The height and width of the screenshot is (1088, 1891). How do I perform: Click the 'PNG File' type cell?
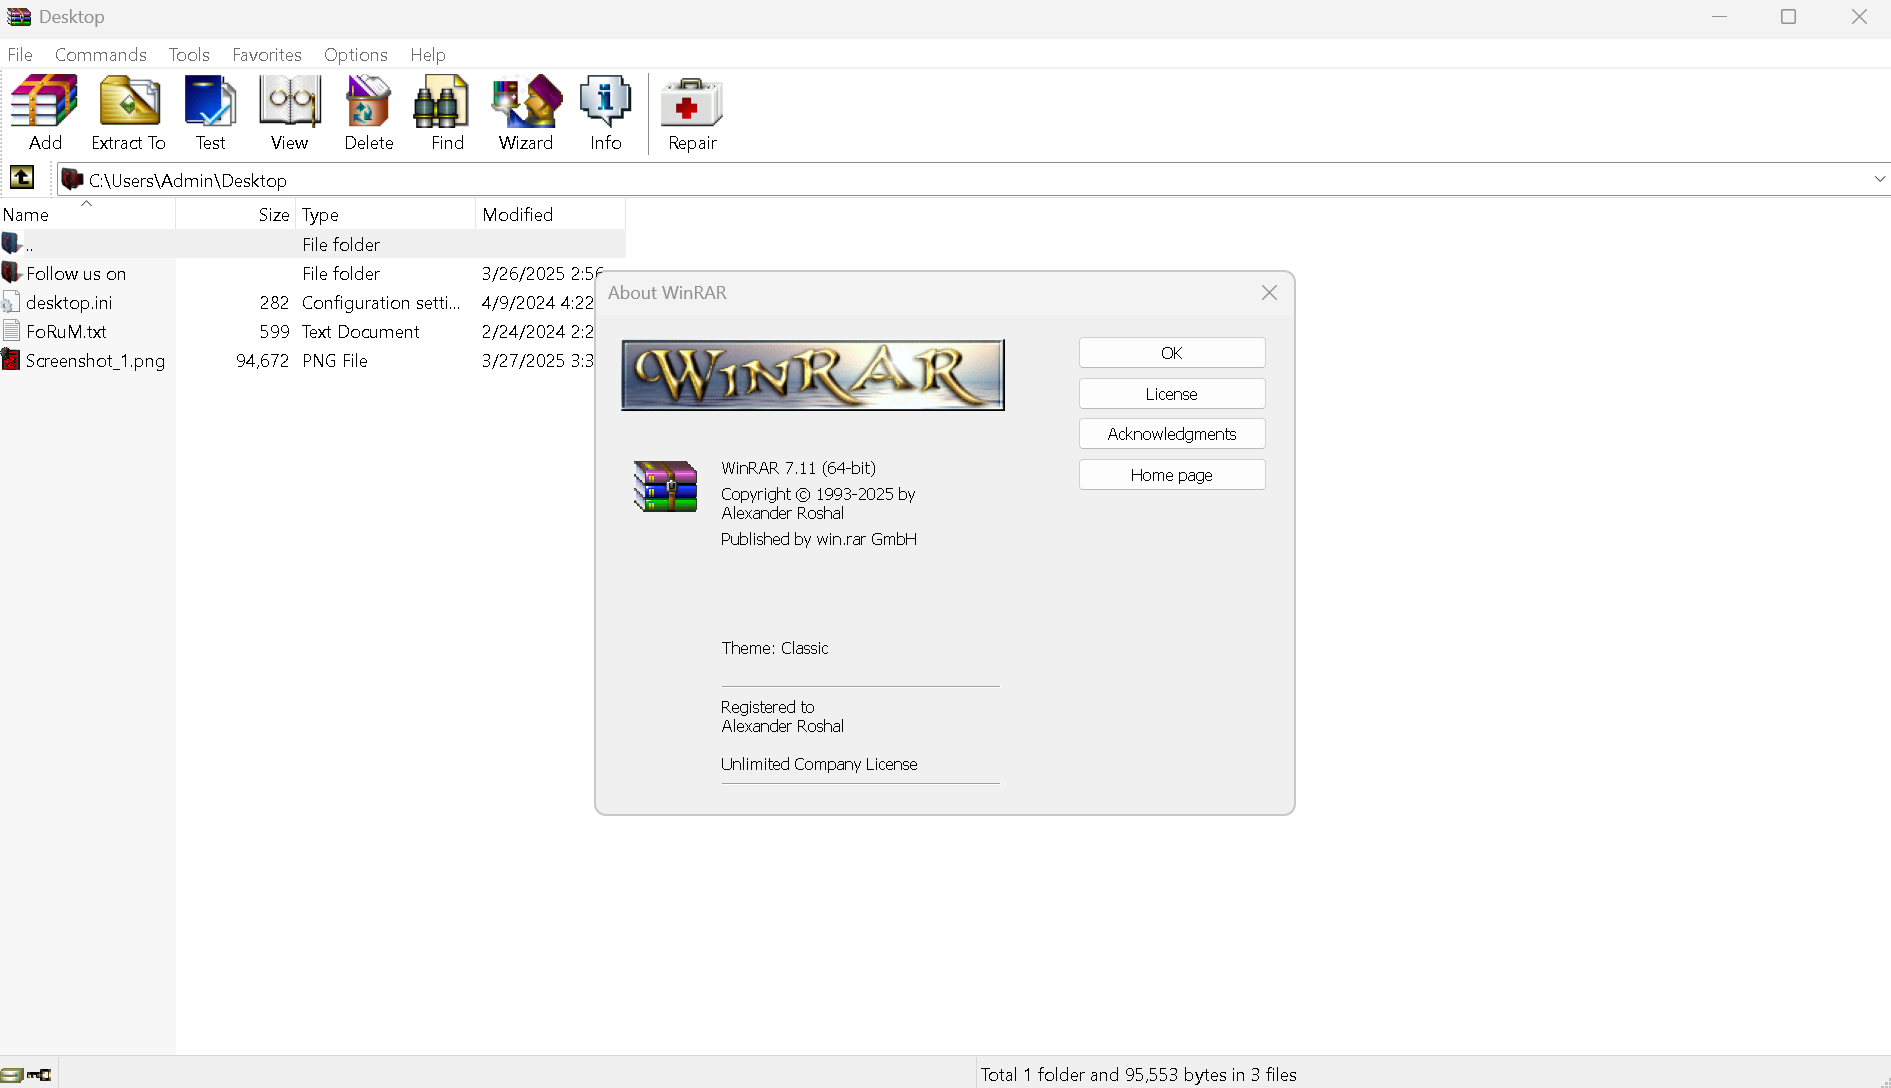[335, 360]
